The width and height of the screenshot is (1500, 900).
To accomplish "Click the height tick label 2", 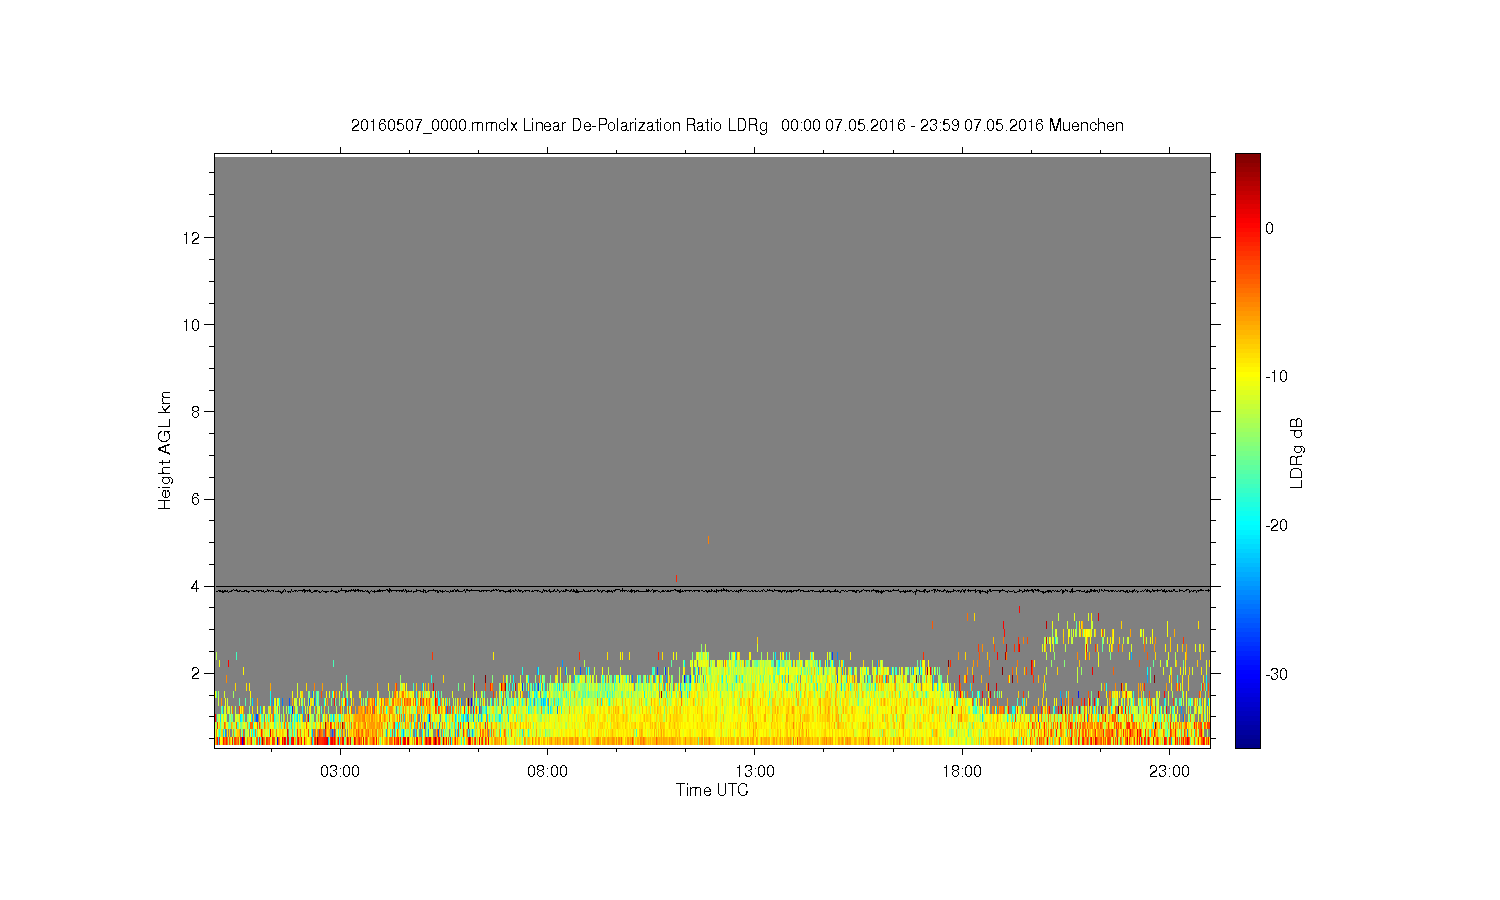I will point(197,673).
